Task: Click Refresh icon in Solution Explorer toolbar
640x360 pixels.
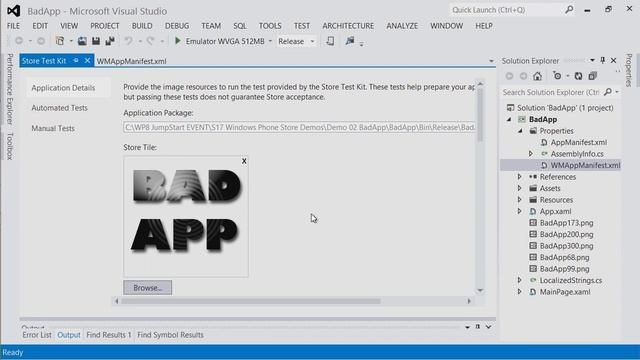Action: 578,76
